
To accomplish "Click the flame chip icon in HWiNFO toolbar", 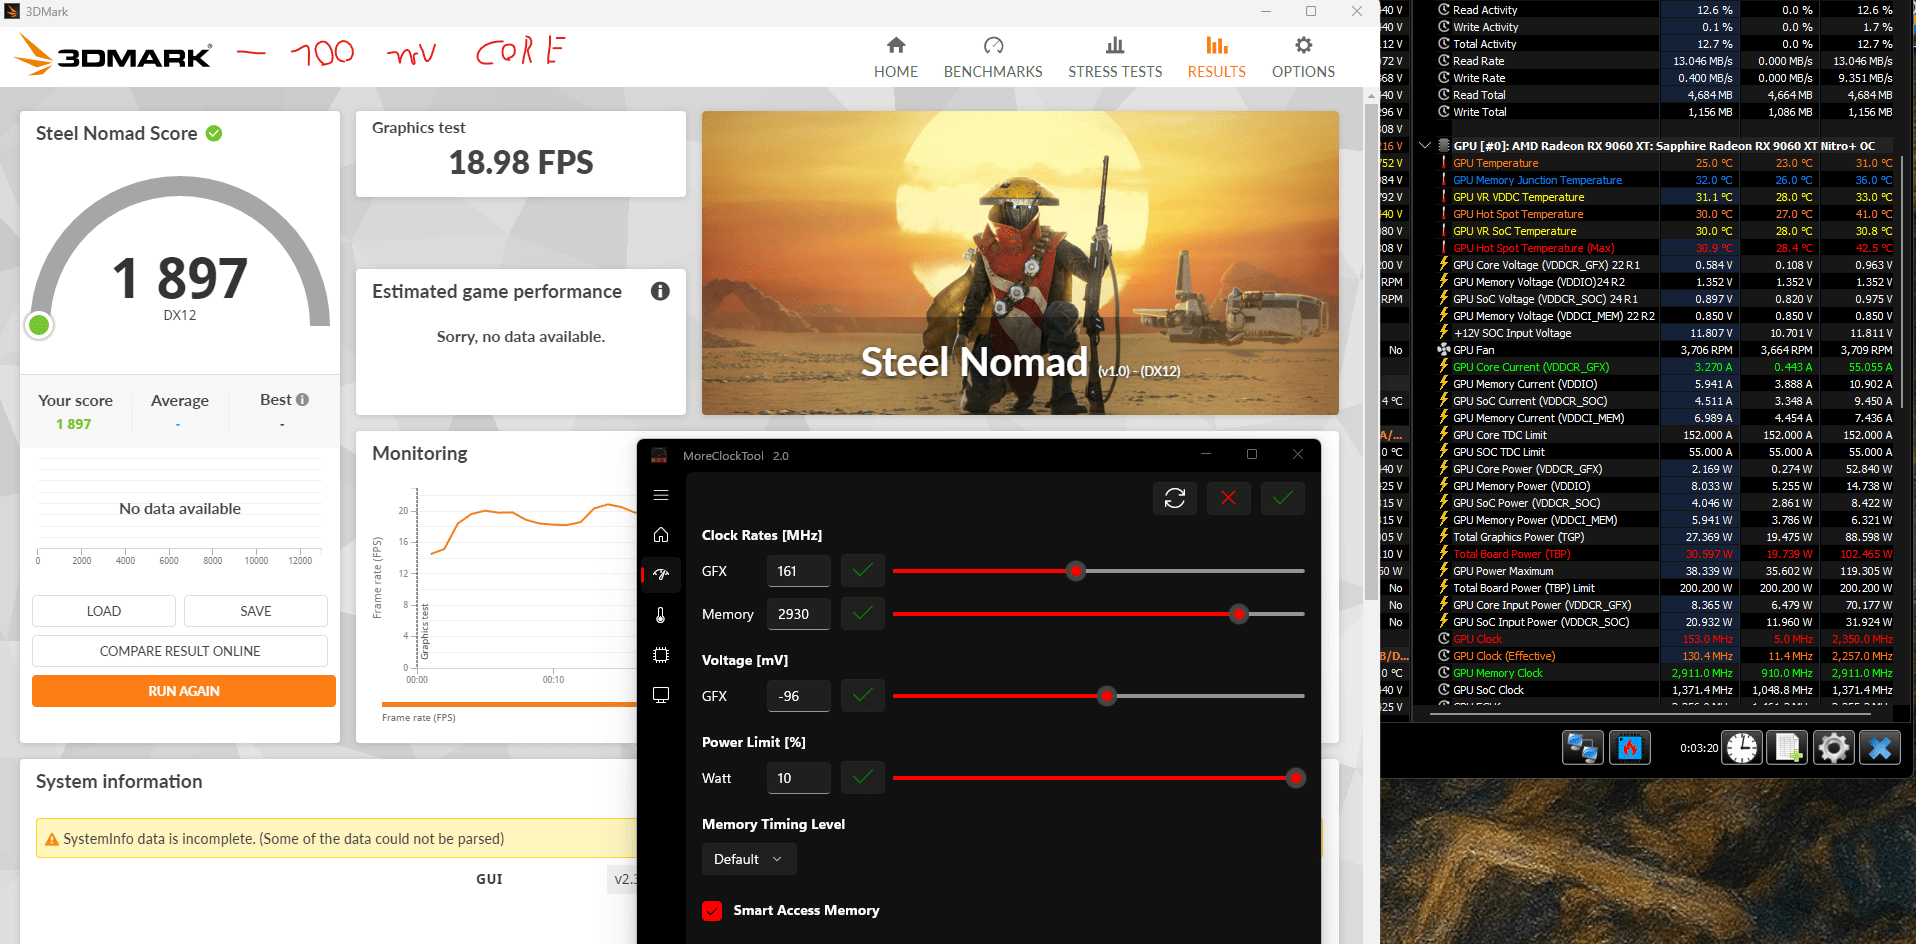I will point(1630,748).
